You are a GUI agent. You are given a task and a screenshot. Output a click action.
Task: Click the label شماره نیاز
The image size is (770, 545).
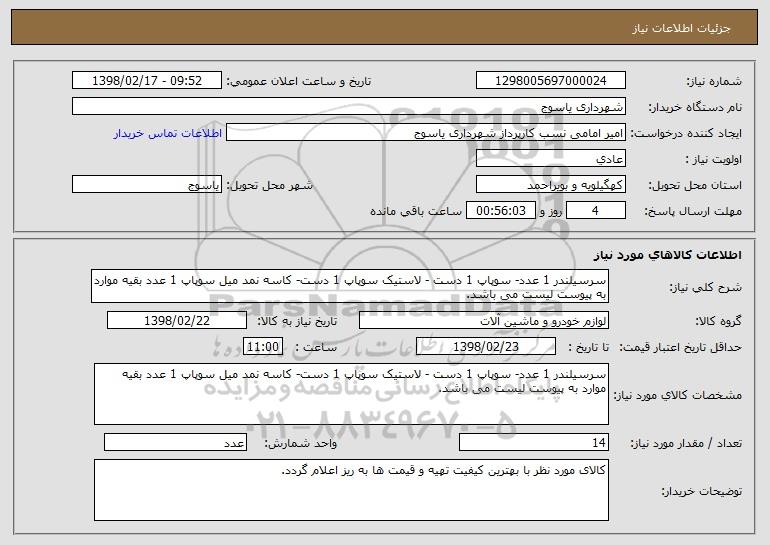pyautogui.click(x=714, y=81)
